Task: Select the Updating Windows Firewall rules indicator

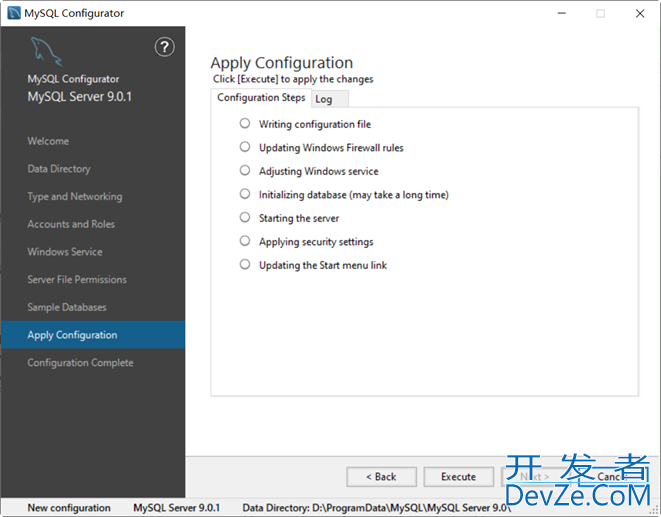Action: 245,147
